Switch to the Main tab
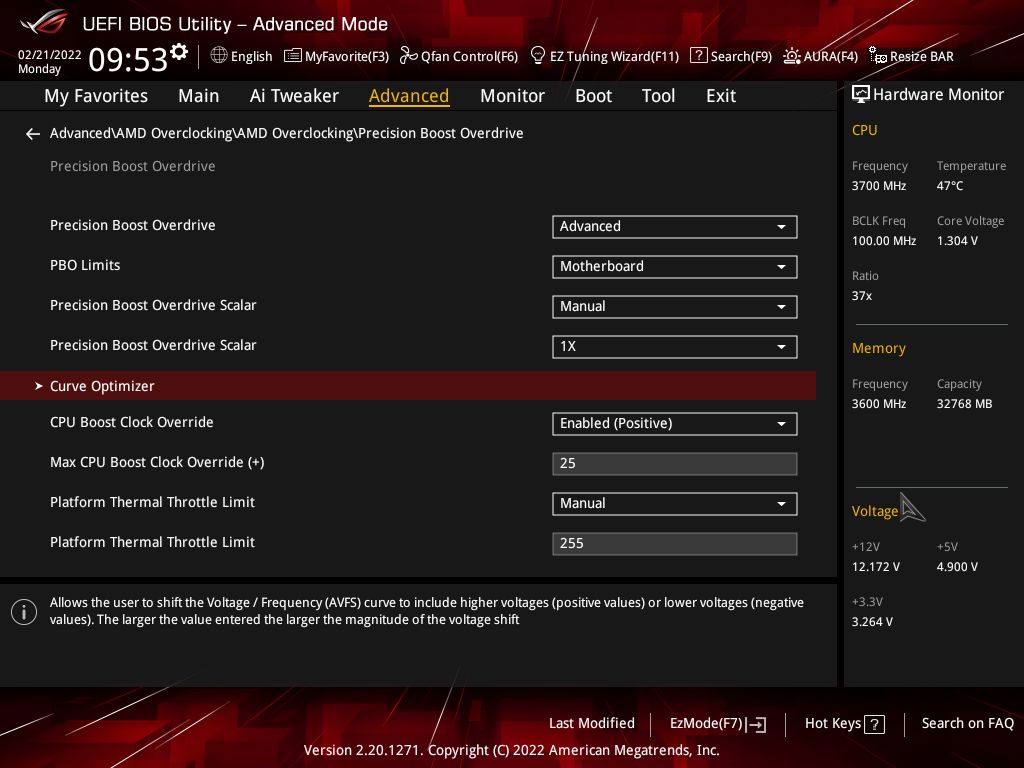The image size is (1024, 768). pos(199,96)
